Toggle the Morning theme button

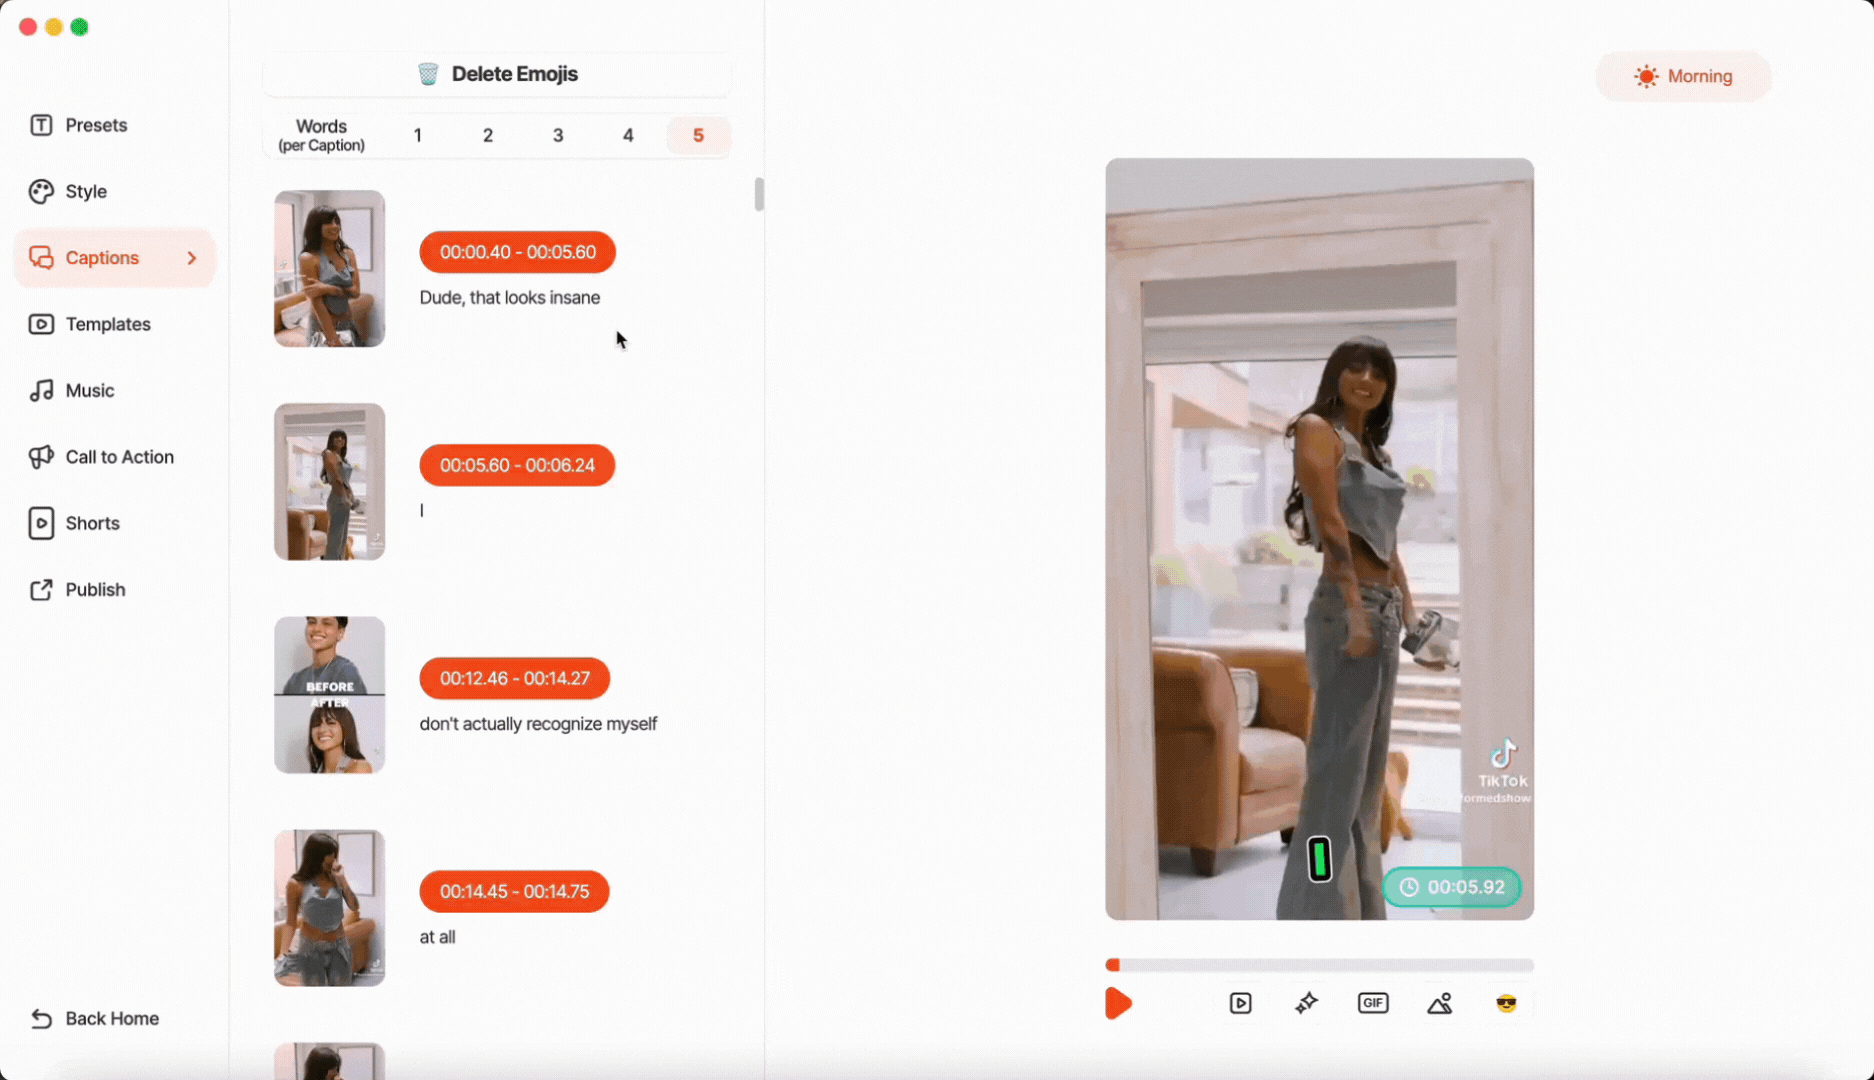(1683, 76)
